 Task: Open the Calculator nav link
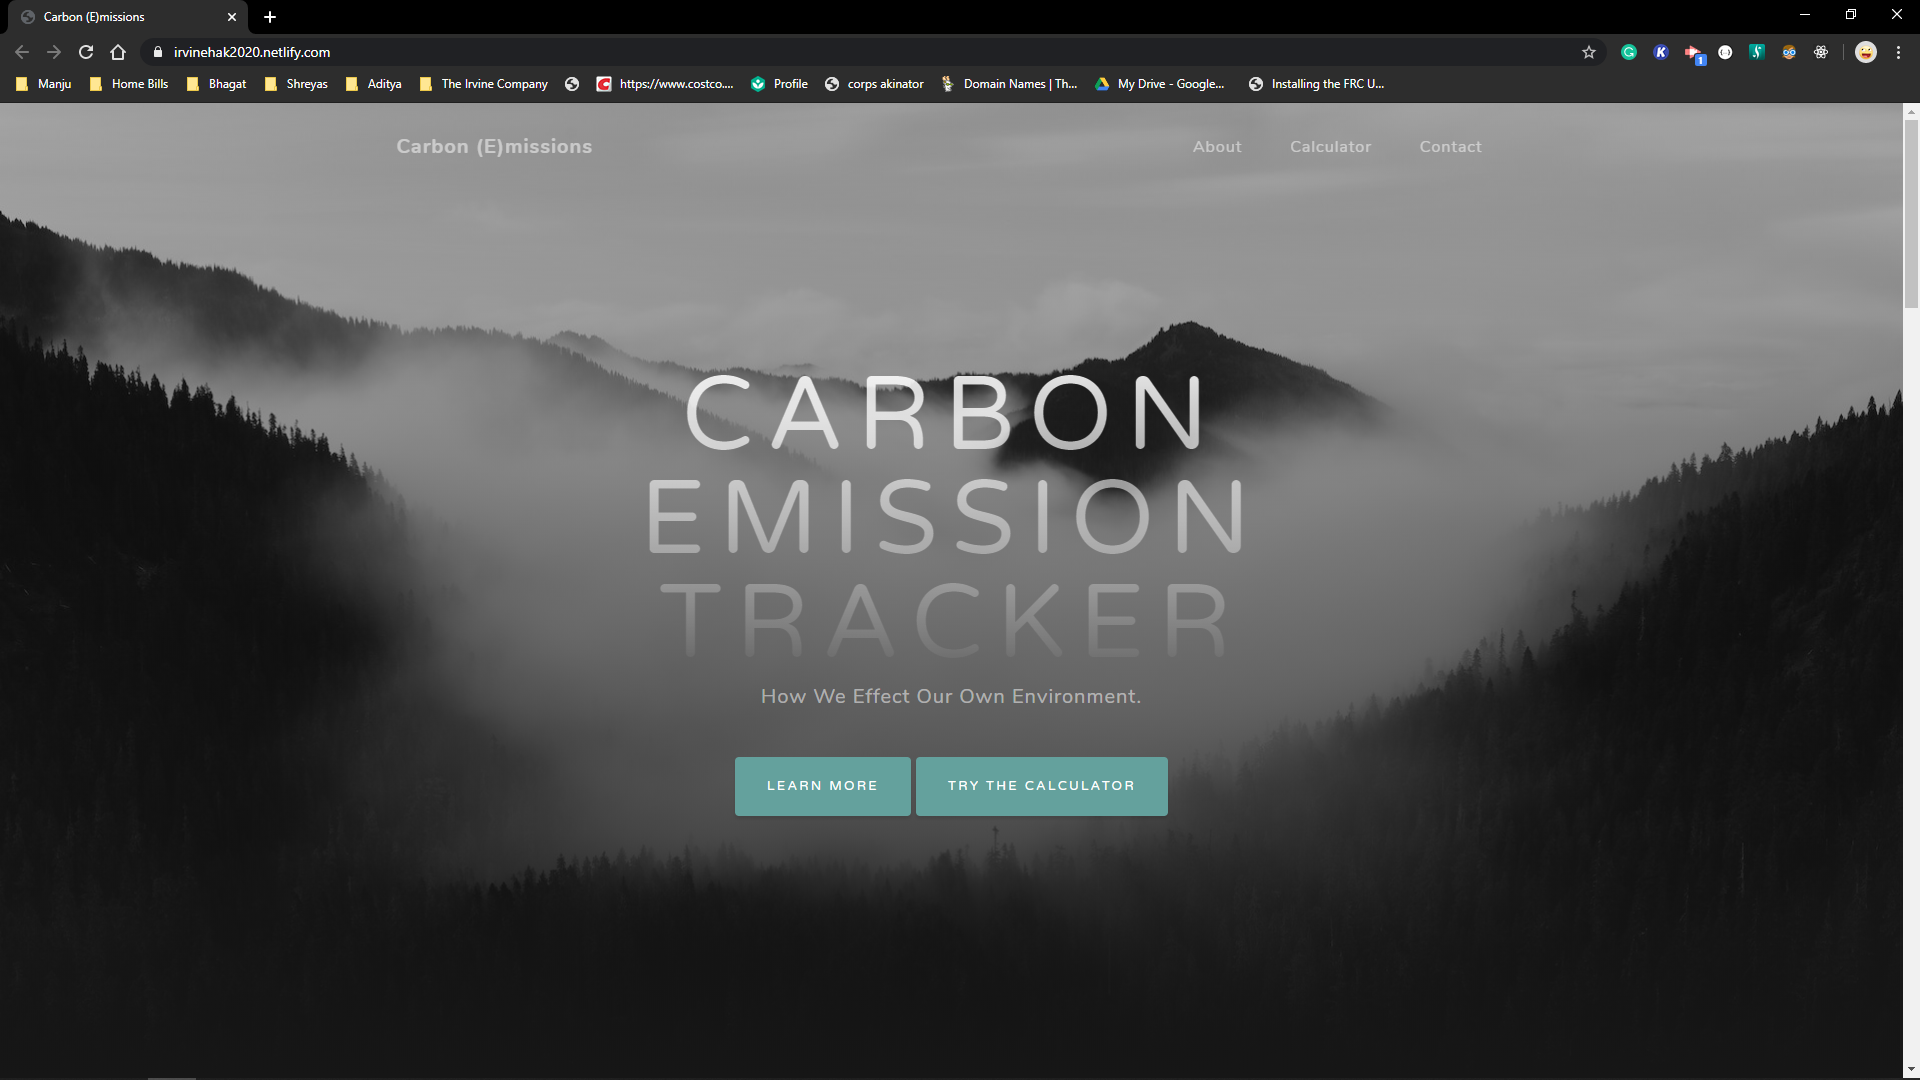click(1330, 147)
